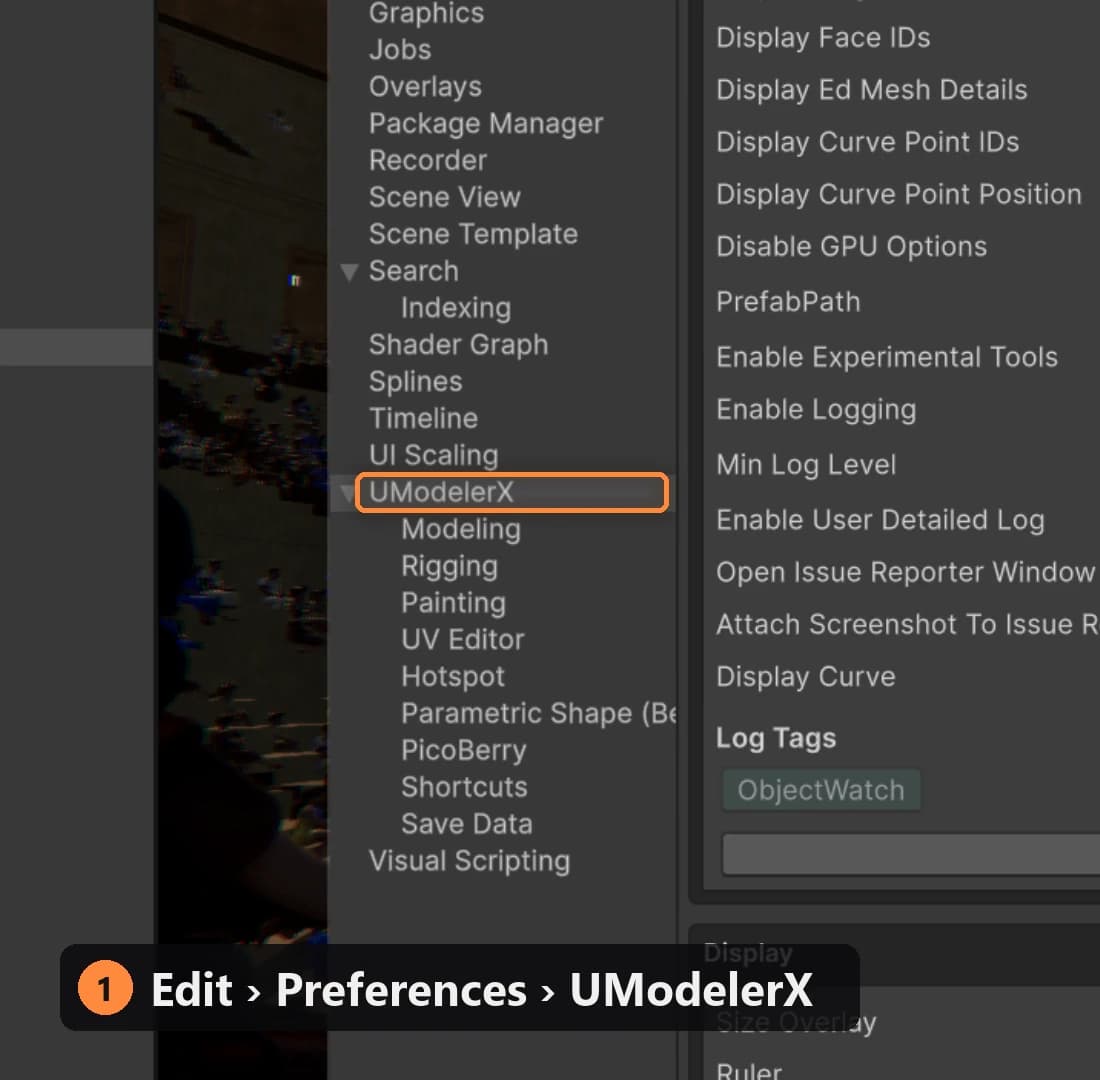The width and height of the screenshot is (1100, 1080).
Task: Open Overlays preferences category
Action: [425, 87]
